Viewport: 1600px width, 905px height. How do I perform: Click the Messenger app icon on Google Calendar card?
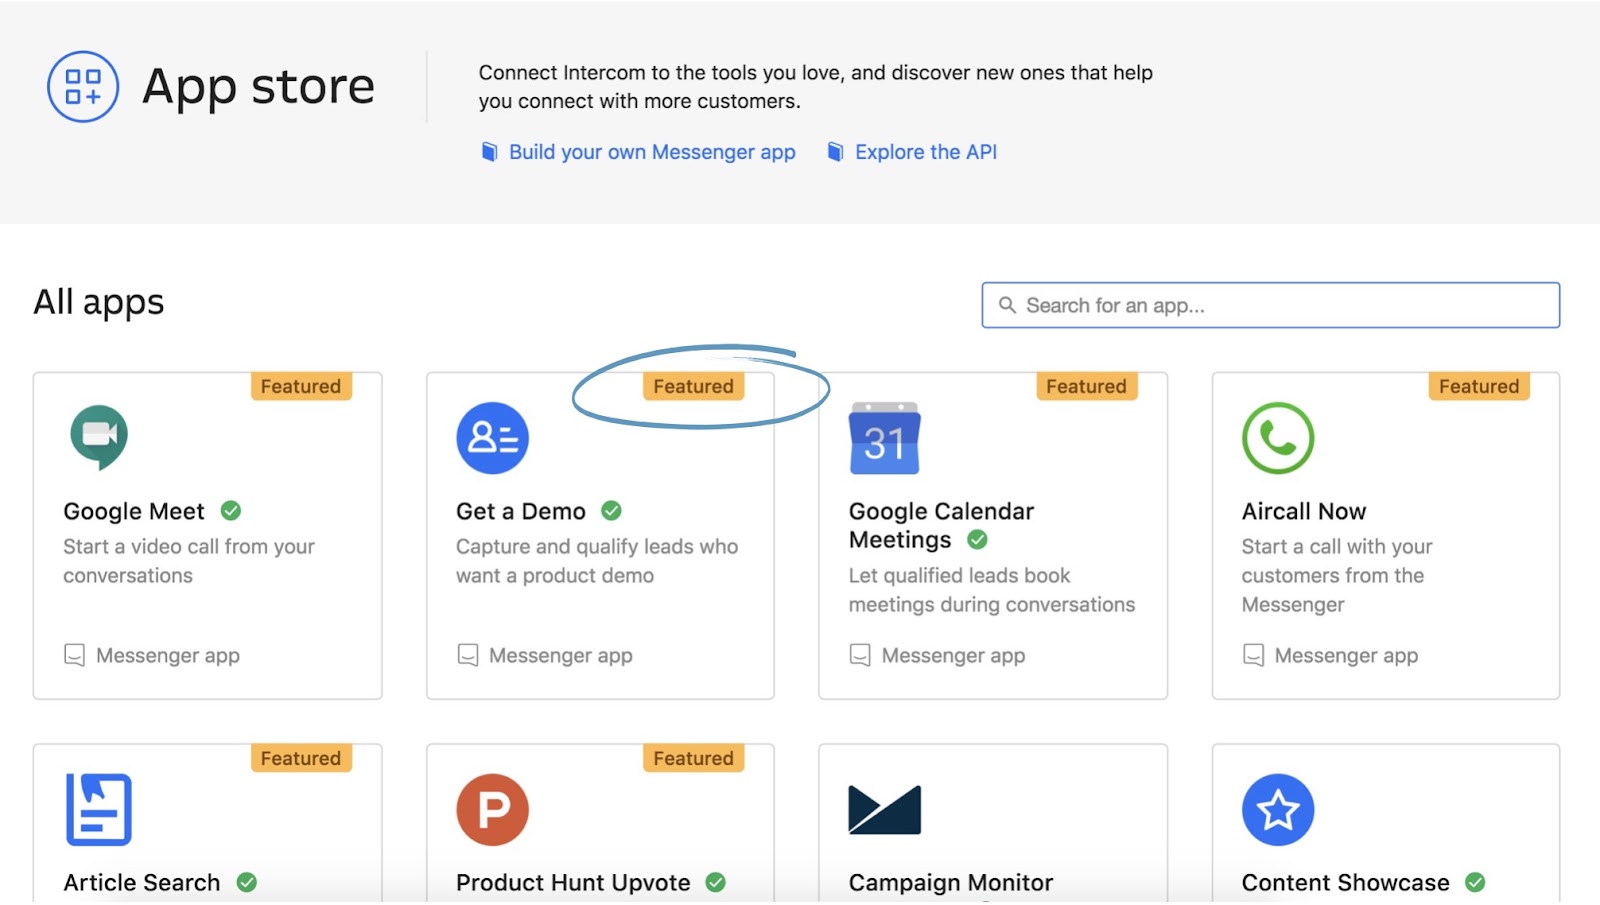coord(860,655)
